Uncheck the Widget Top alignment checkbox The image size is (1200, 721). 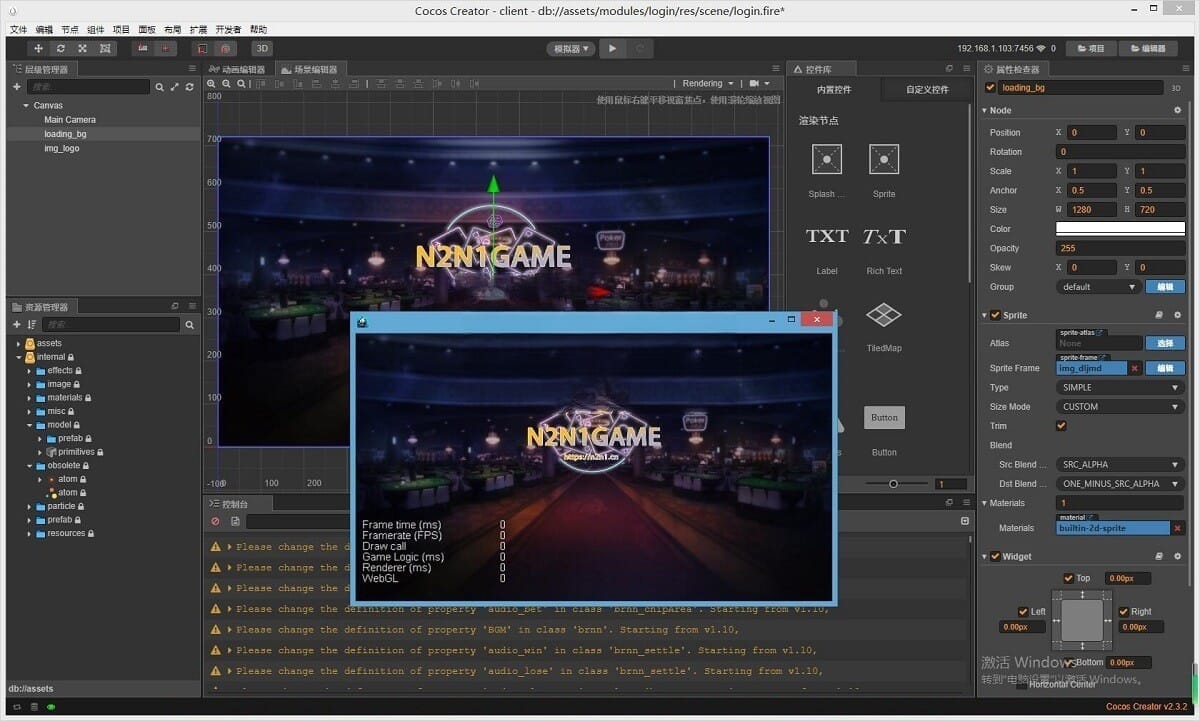1069,578
